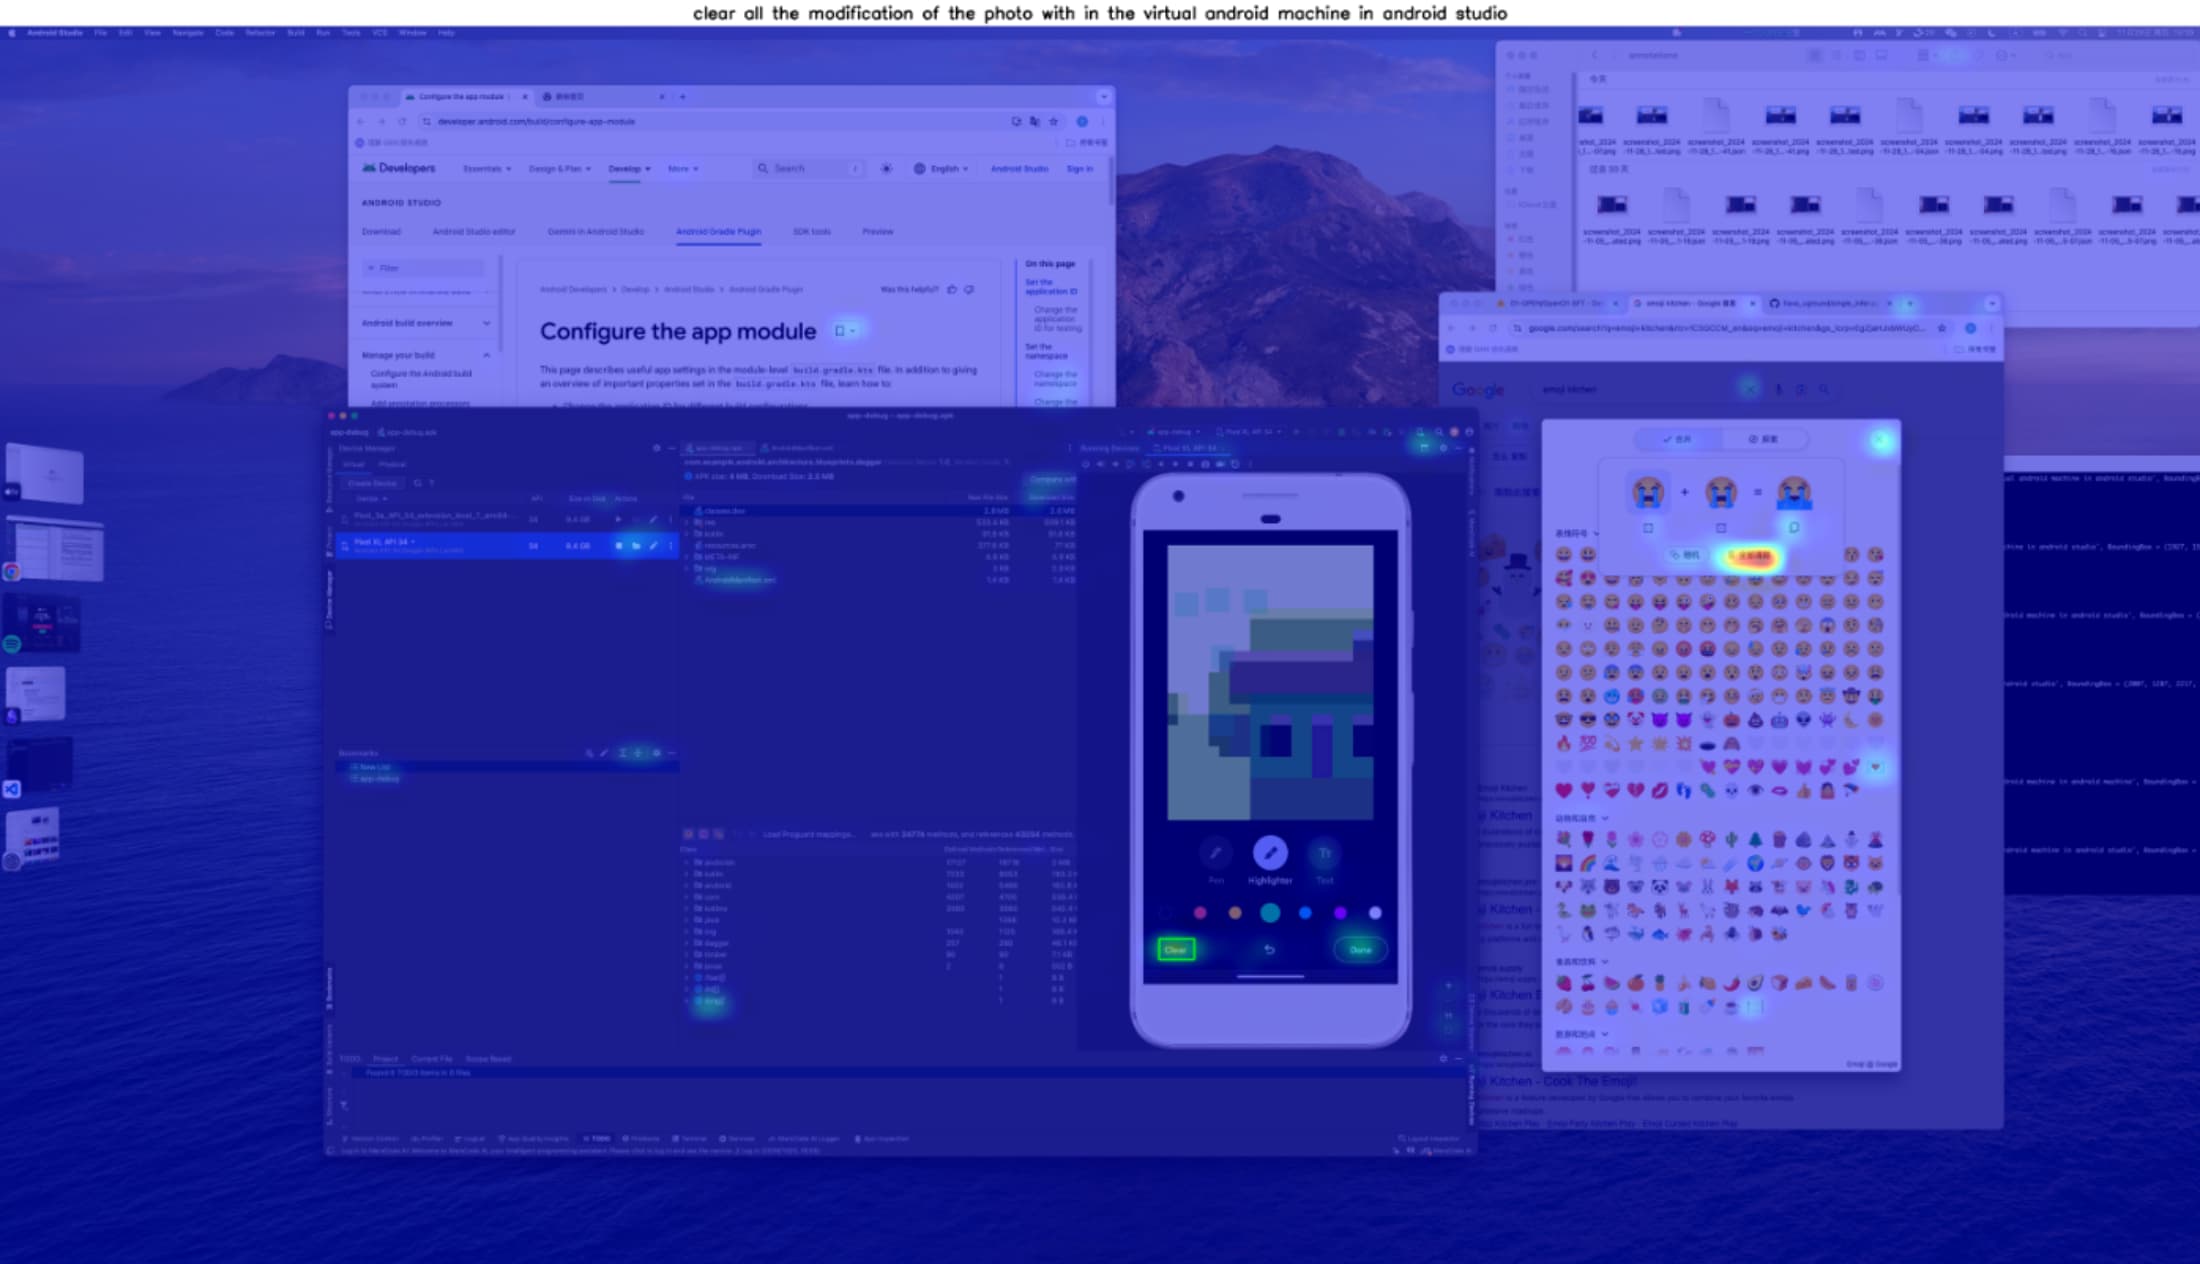Edit Pixel XL device pencil icon

tap(653, 546)
